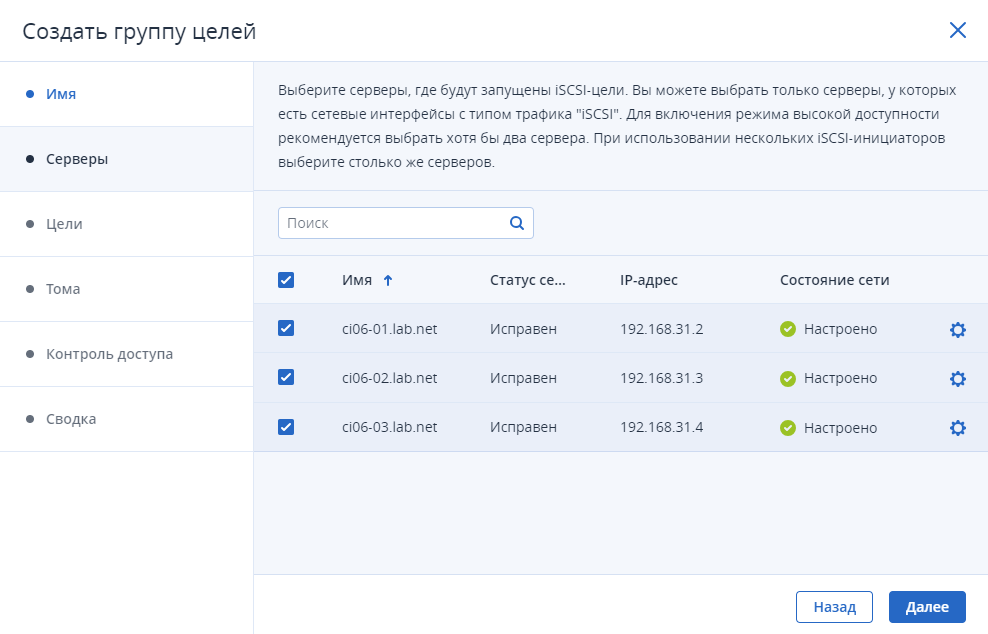Uncheck the ci06-02.lab.net server checkbox
The image size is (988, 634).
point(286,378)
